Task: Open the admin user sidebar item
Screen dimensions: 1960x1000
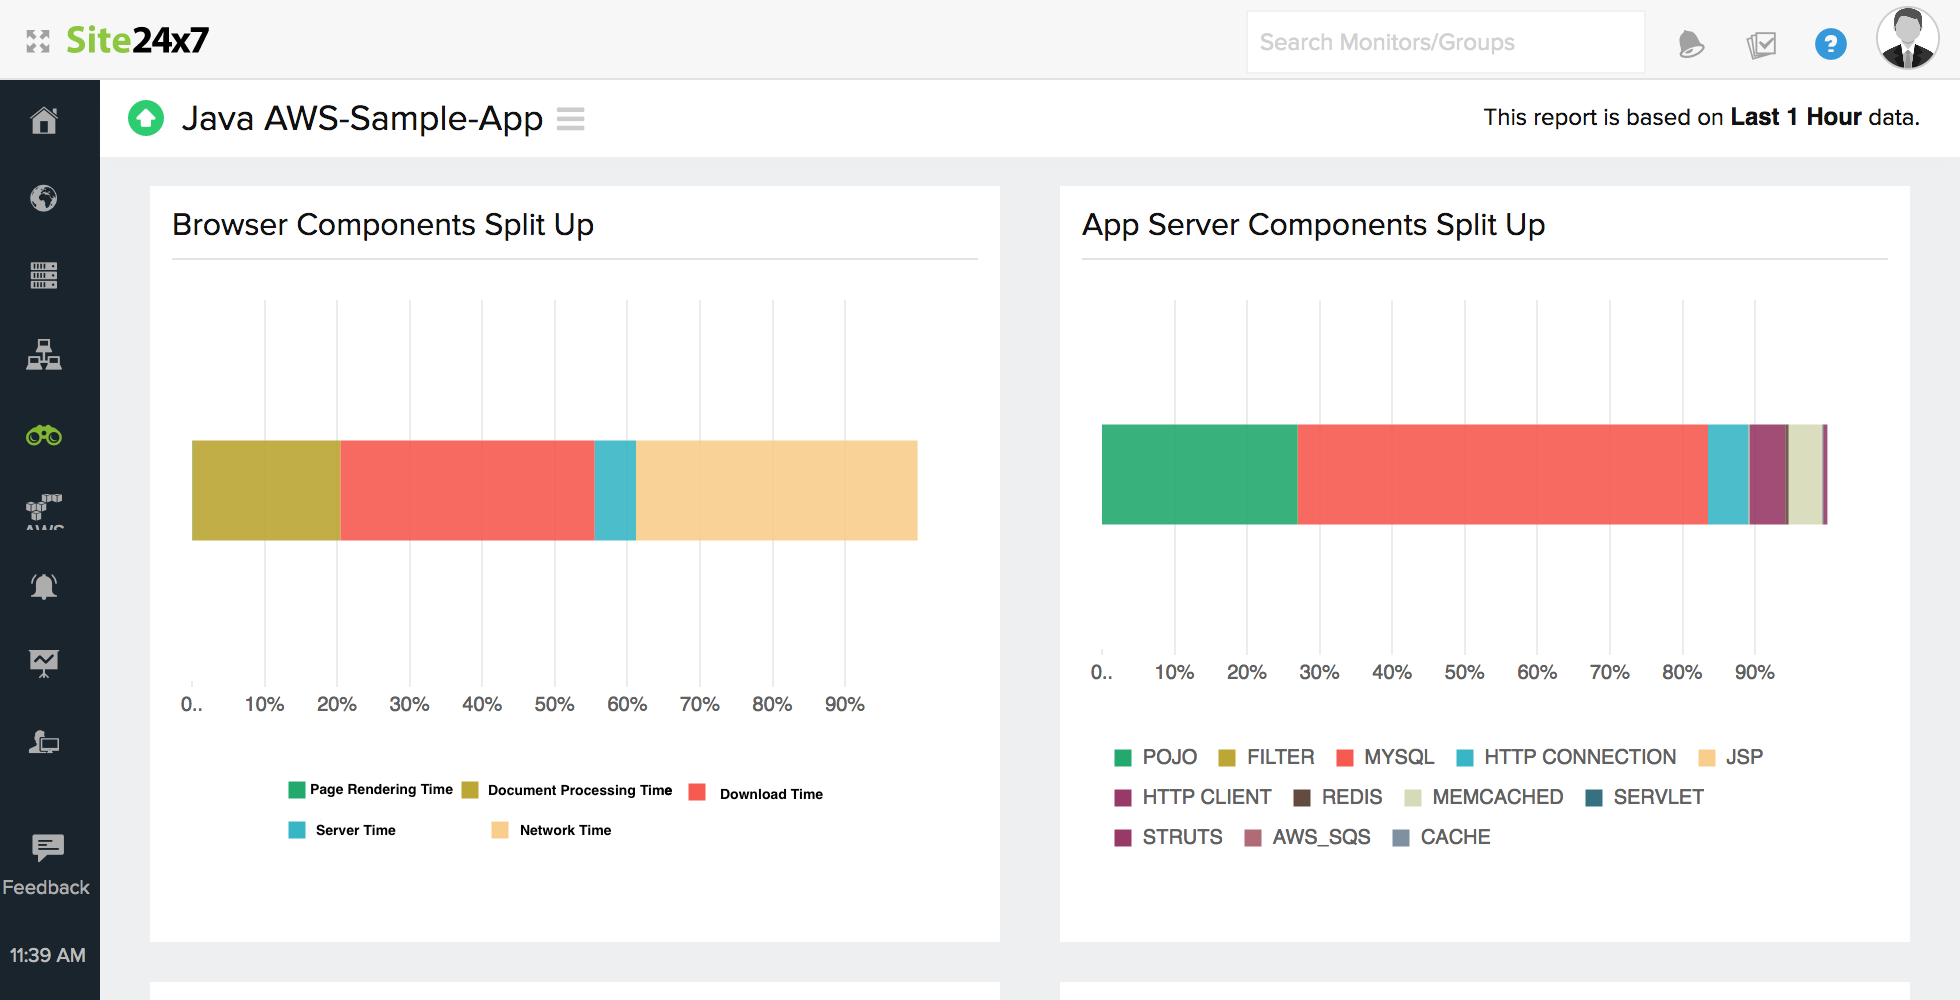Action: point(44,742)
